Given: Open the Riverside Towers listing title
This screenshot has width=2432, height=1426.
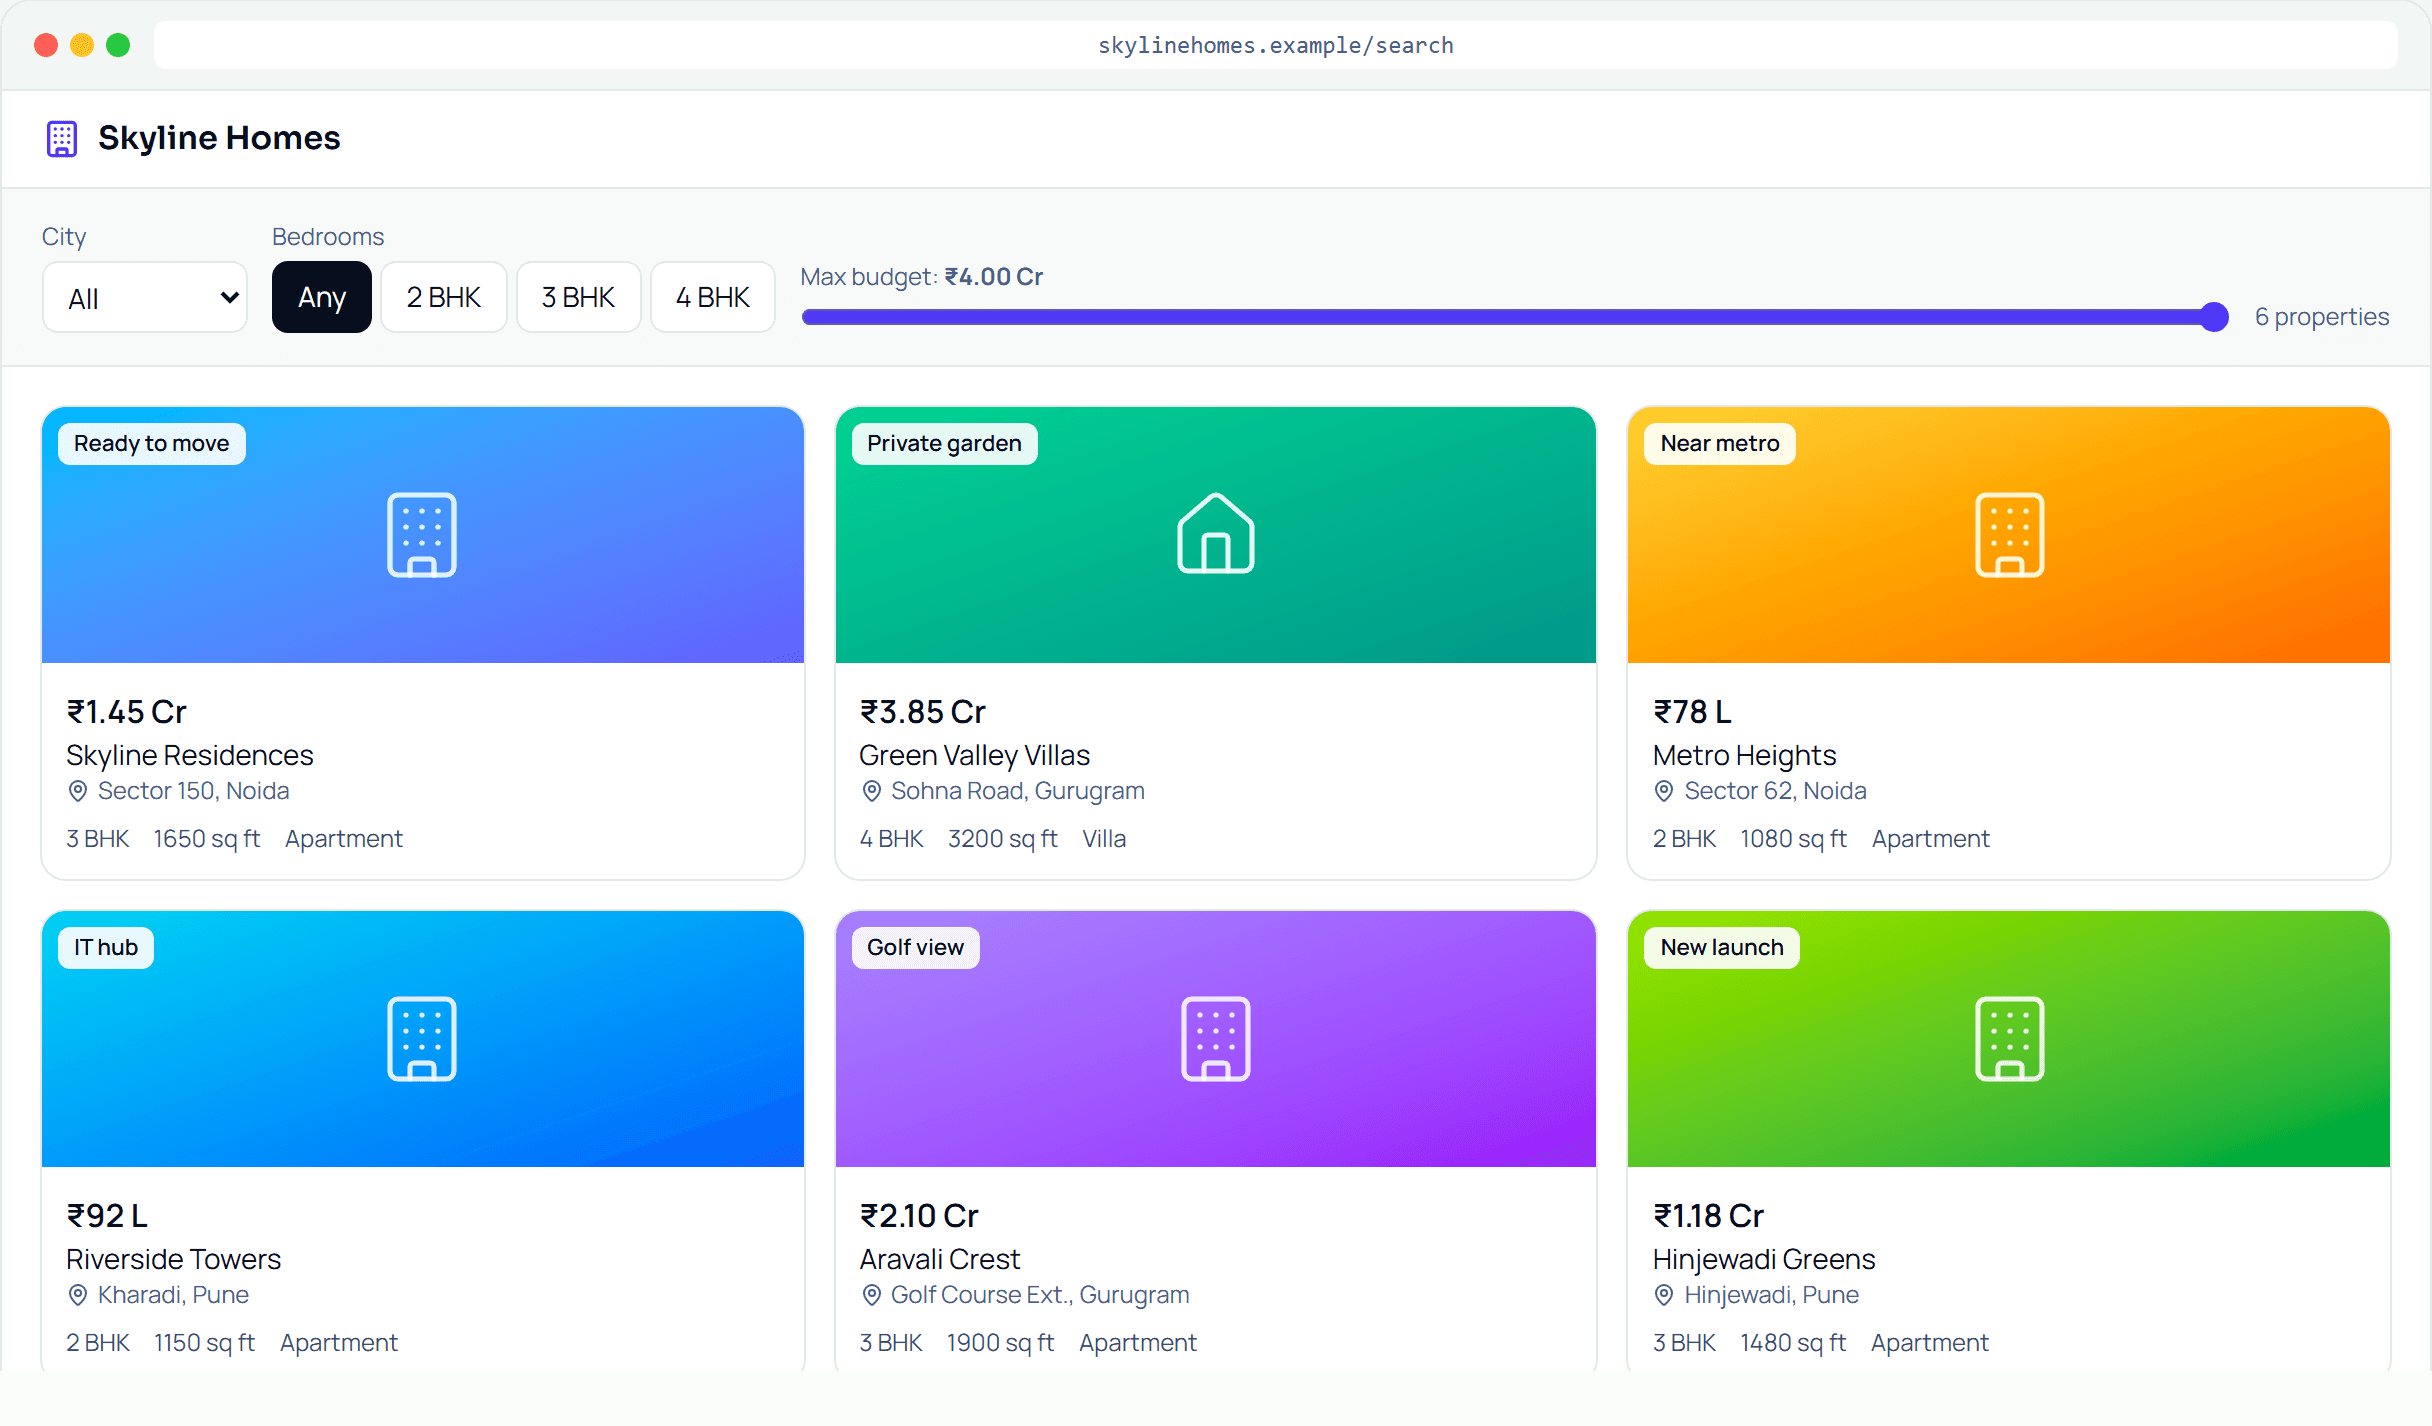Looking at the screenshot, I should pos(174,1259).
